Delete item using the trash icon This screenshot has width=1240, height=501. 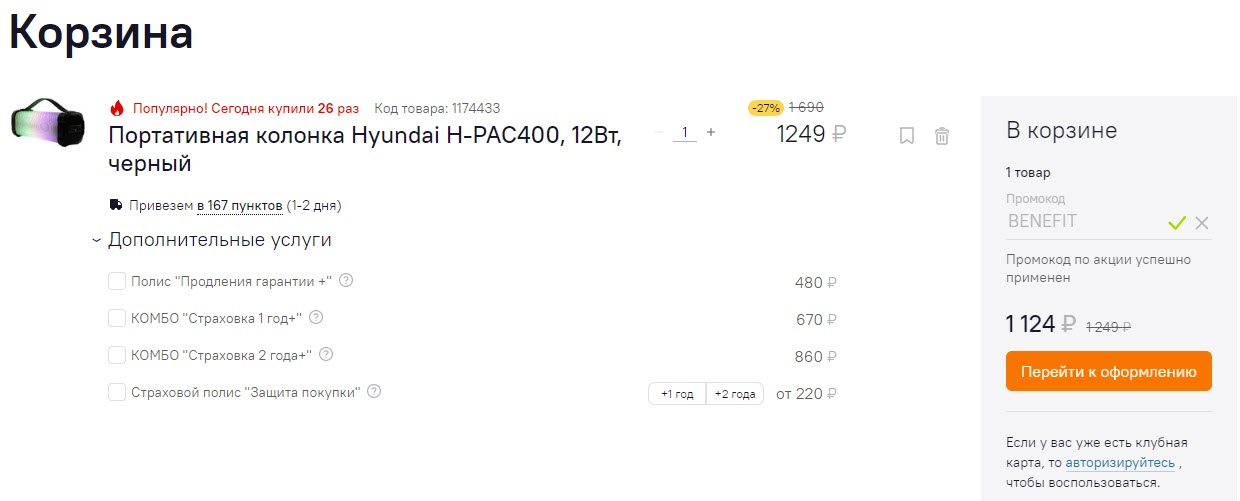(942, 136)
